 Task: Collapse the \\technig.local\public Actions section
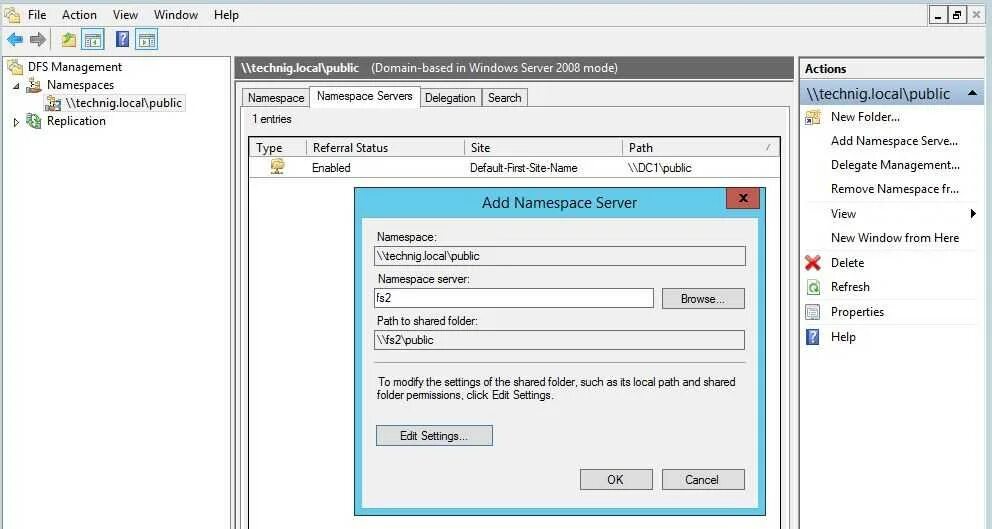972,94
